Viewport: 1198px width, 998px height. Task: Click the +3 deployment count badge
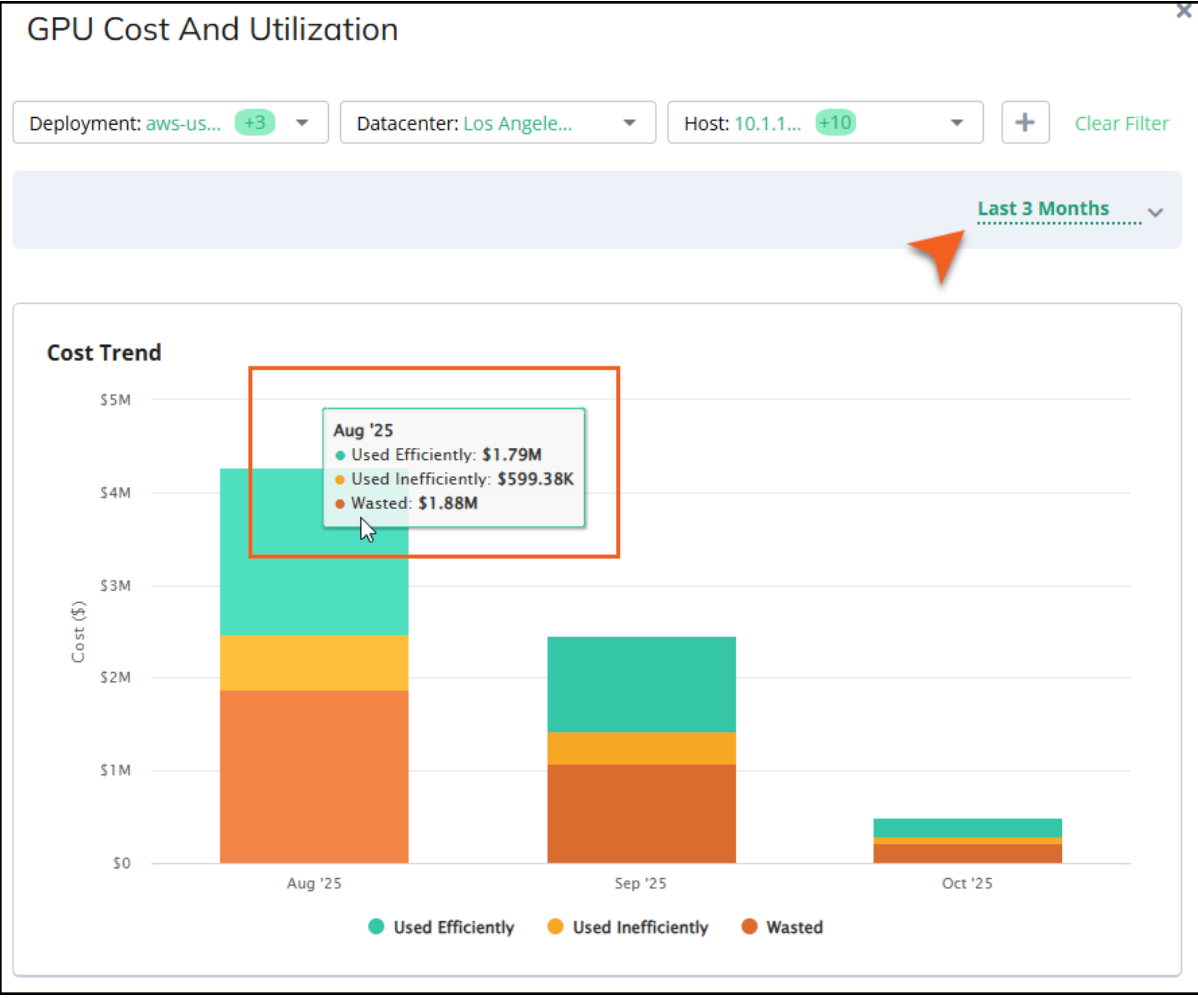click(x=255, y=122)
